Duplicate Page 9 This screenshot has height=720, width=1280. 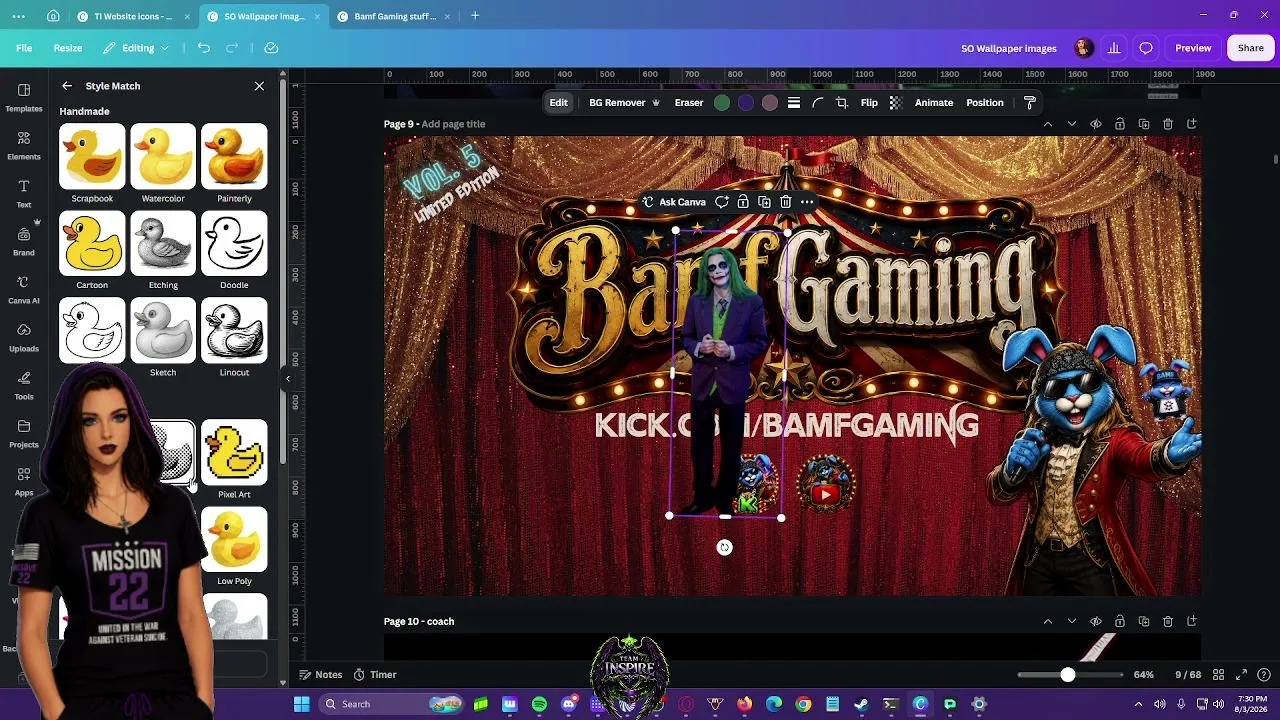click(x=1143, y=124)
